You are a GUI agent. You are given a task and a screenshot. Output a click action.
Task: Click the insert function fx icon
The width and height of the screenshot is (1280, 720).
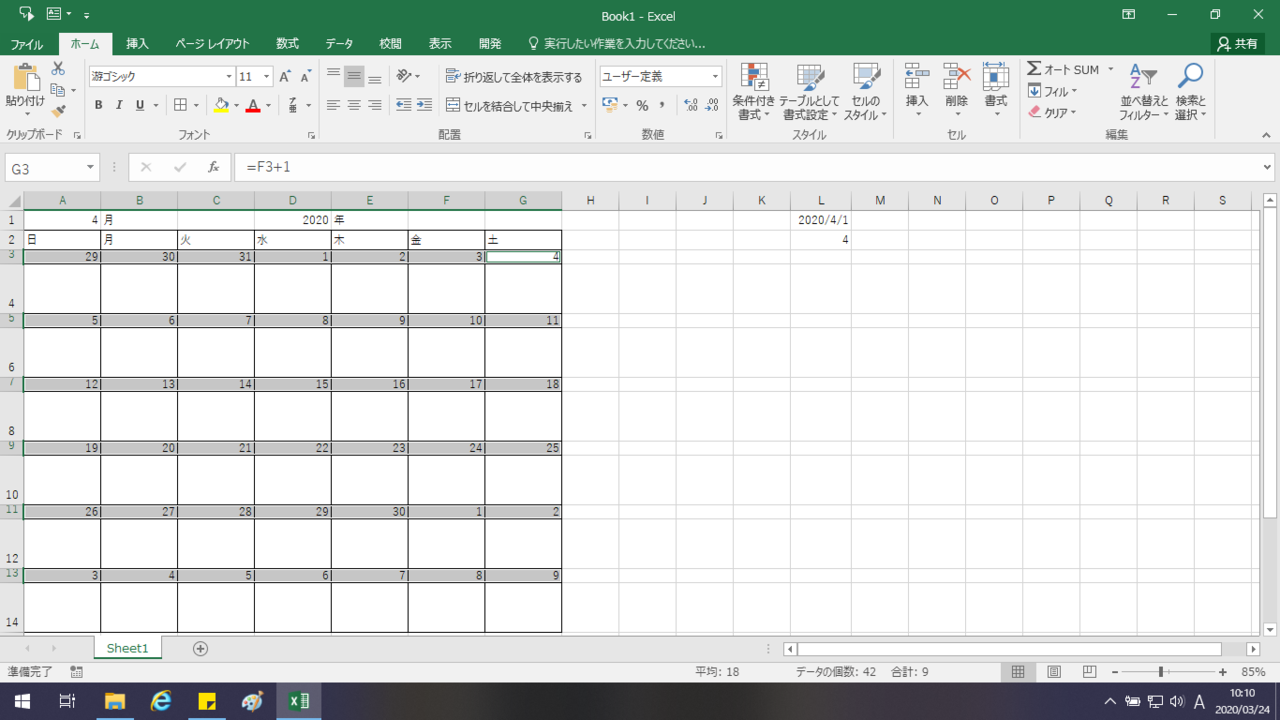pyautogui.click(x=213, y=168)
